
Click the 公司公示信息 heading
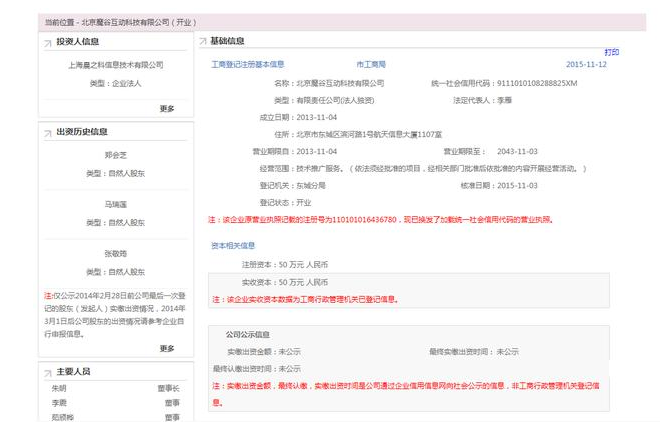pyautogui.click(x=248, y=335)
